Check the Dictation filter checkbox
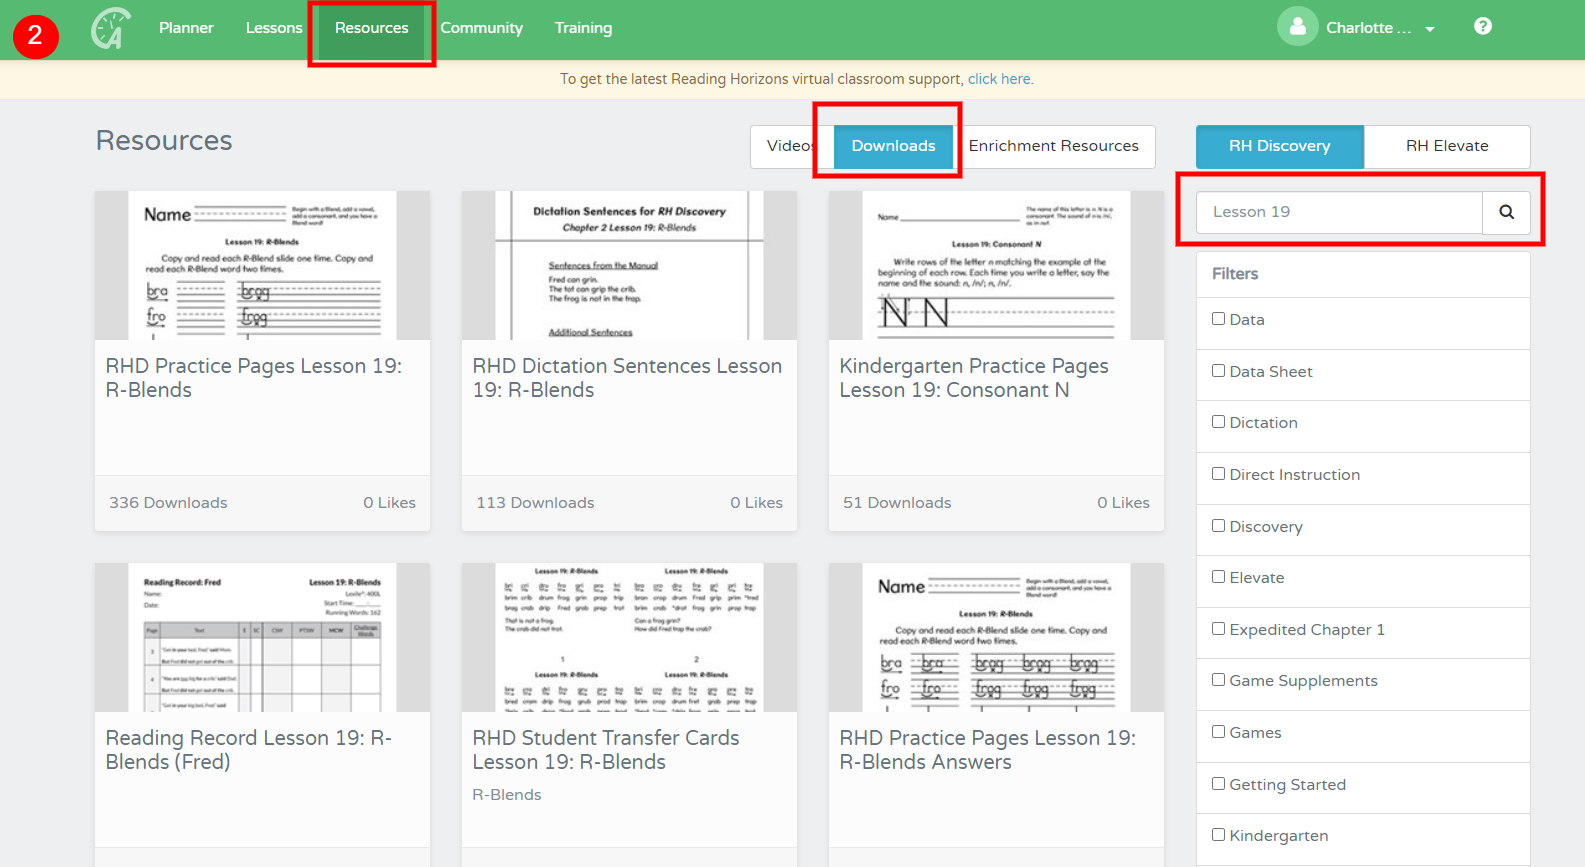 1218,422
